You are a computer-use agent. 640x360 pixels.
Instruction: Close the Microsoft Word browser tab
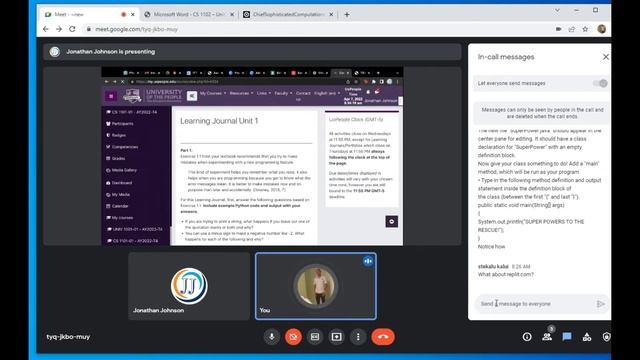click(x=232, y=14)
